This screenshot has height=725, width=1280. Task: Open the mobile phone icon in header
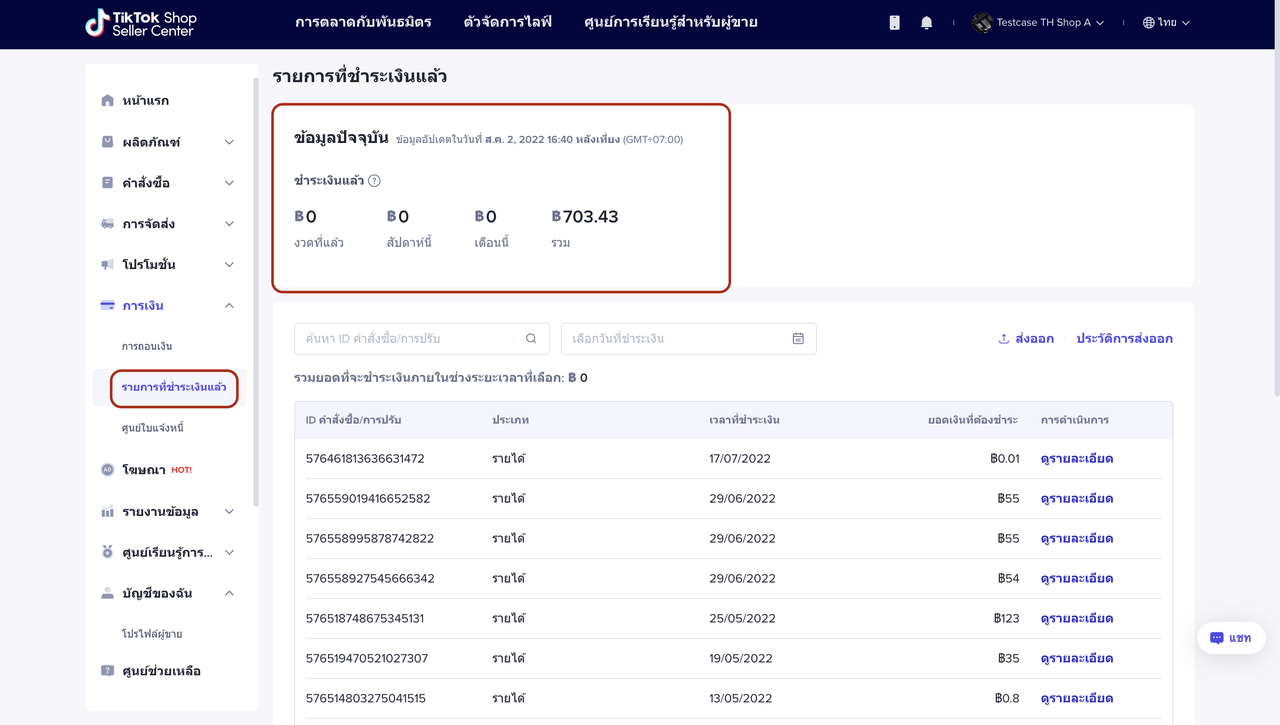(894, 23)
